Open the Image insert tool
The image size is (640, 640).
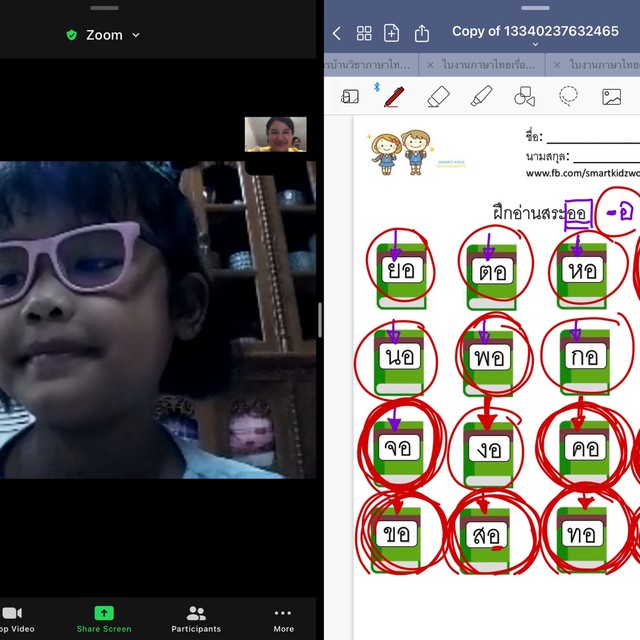611,96
